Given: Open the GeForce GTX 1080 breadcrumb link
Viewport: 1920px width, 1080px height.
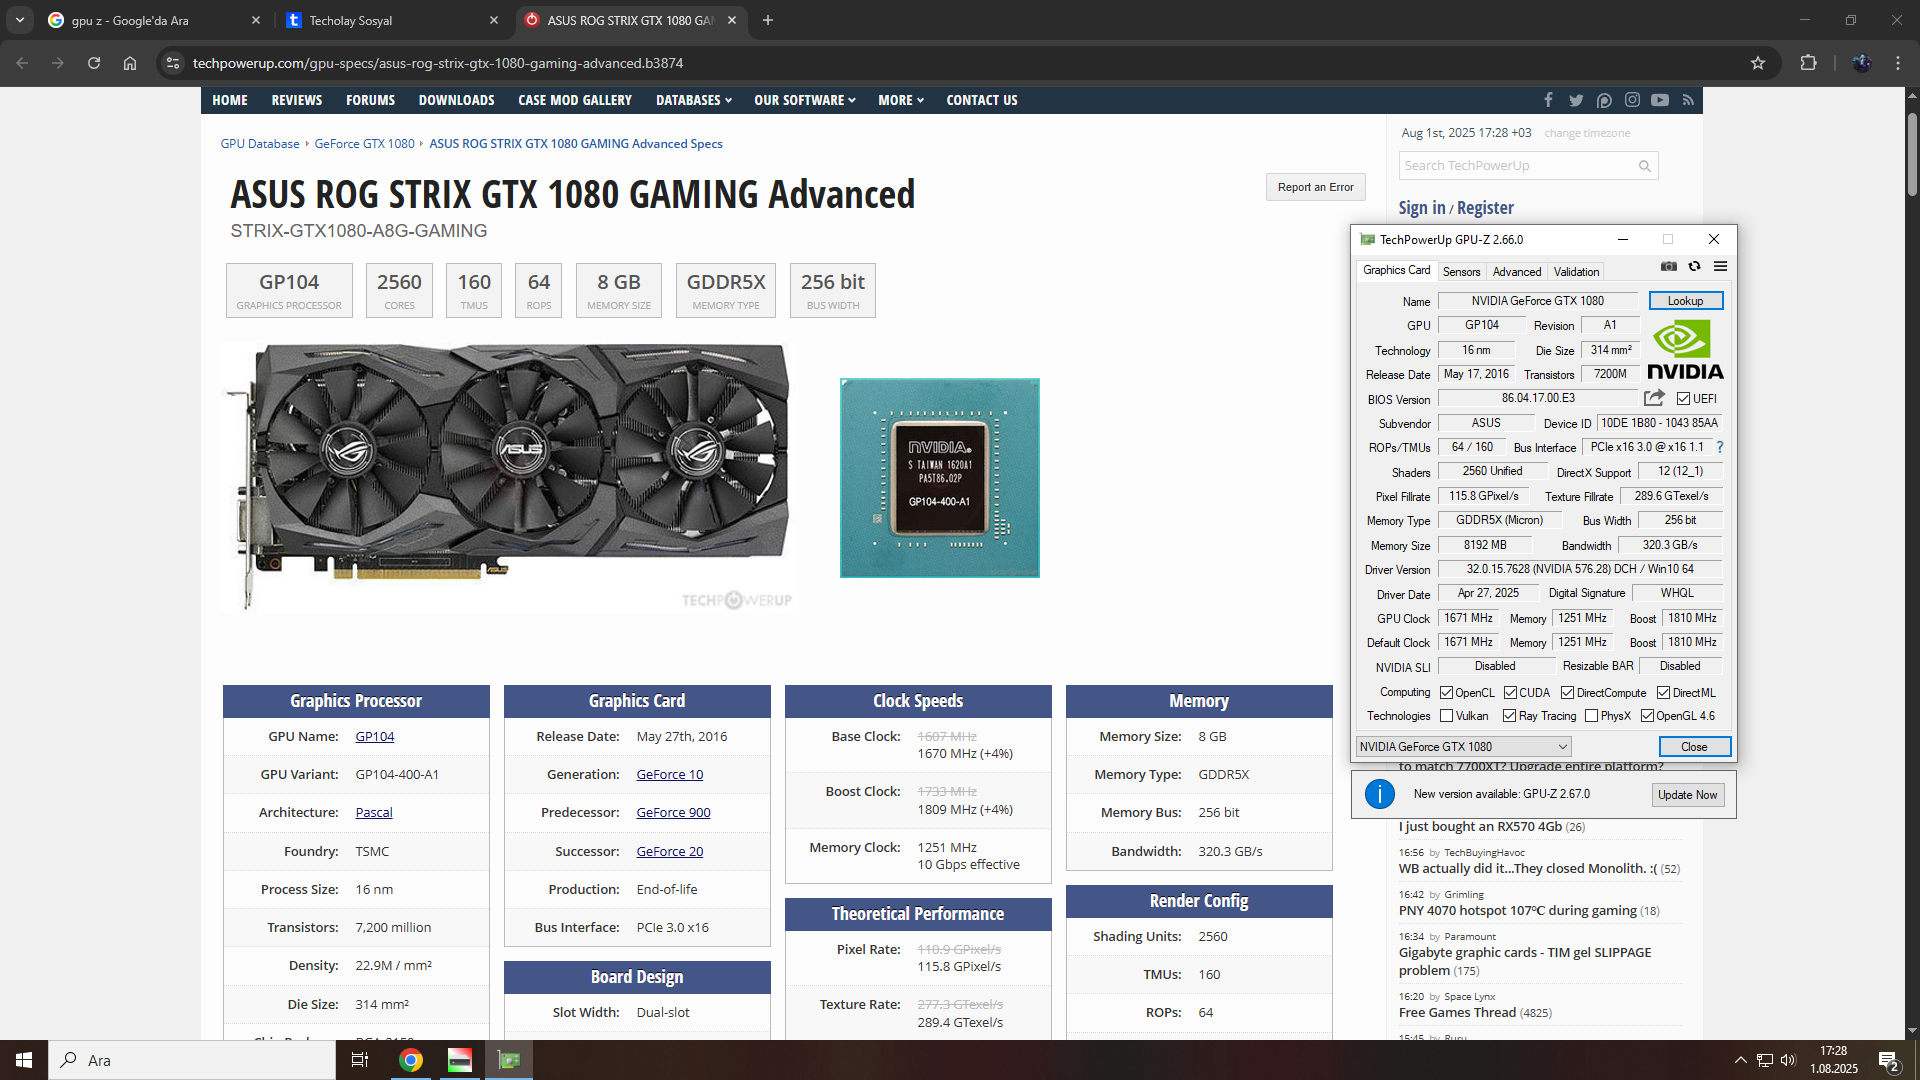Looking at the screenshot, I should (364, 144).
